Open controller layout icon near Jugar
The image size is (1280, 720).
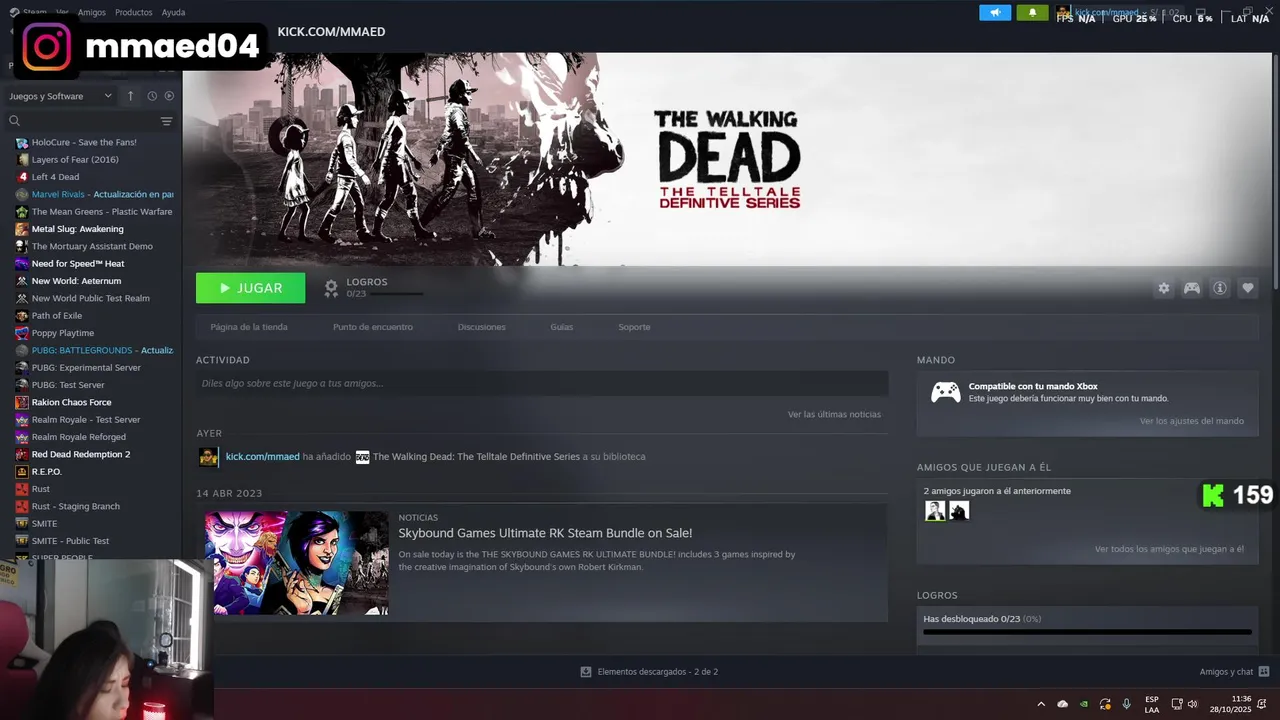coord(1192,288)
